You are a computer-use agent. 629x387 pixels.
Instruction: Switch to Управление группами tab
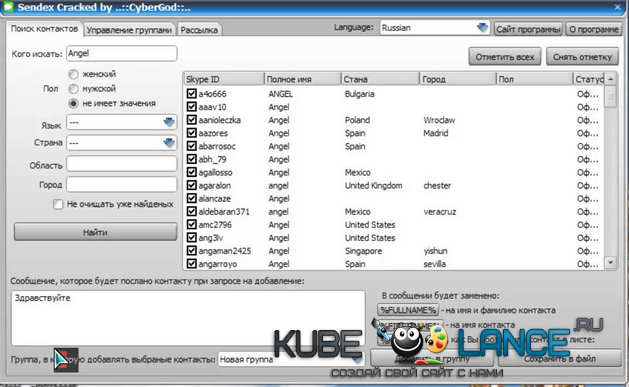click(x=129, y=30)
